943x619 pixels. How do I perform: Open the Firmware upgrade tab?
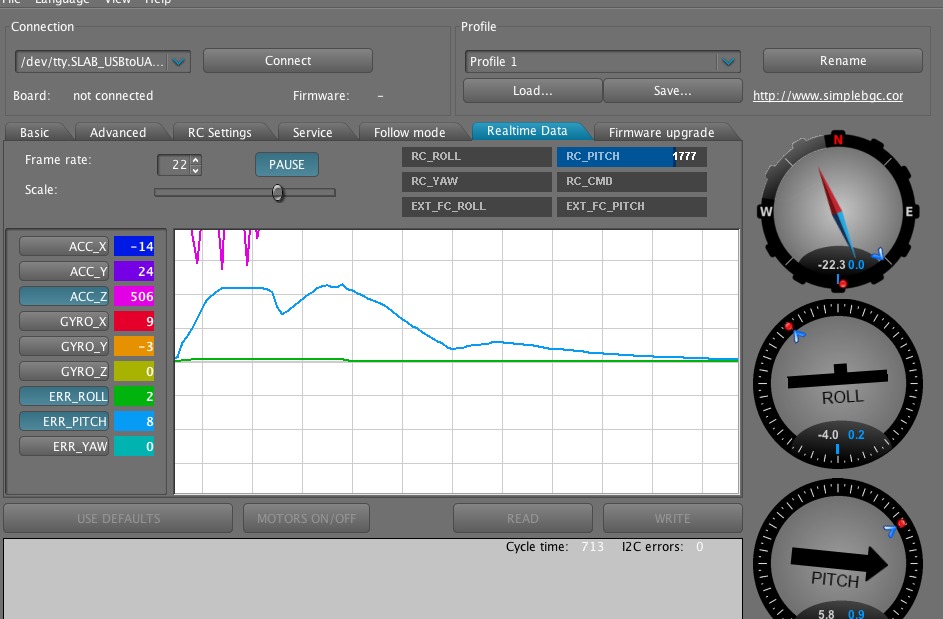[661, 132]
